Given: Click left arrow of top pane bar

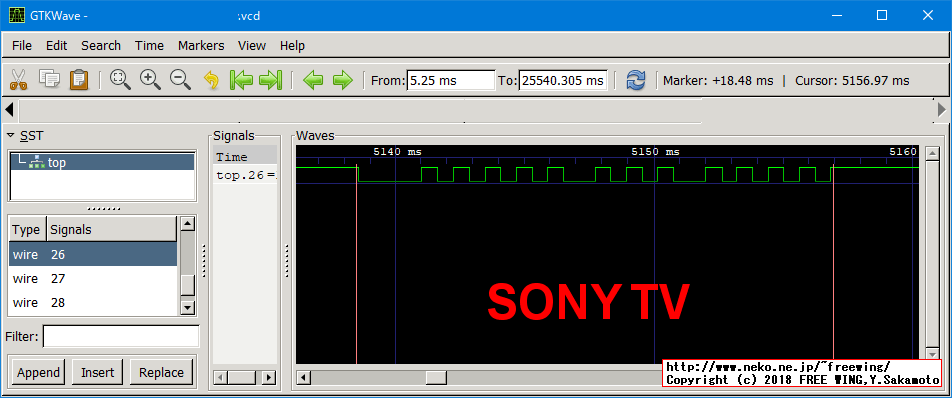Looking at the screenshot, I should coord(9,110).
